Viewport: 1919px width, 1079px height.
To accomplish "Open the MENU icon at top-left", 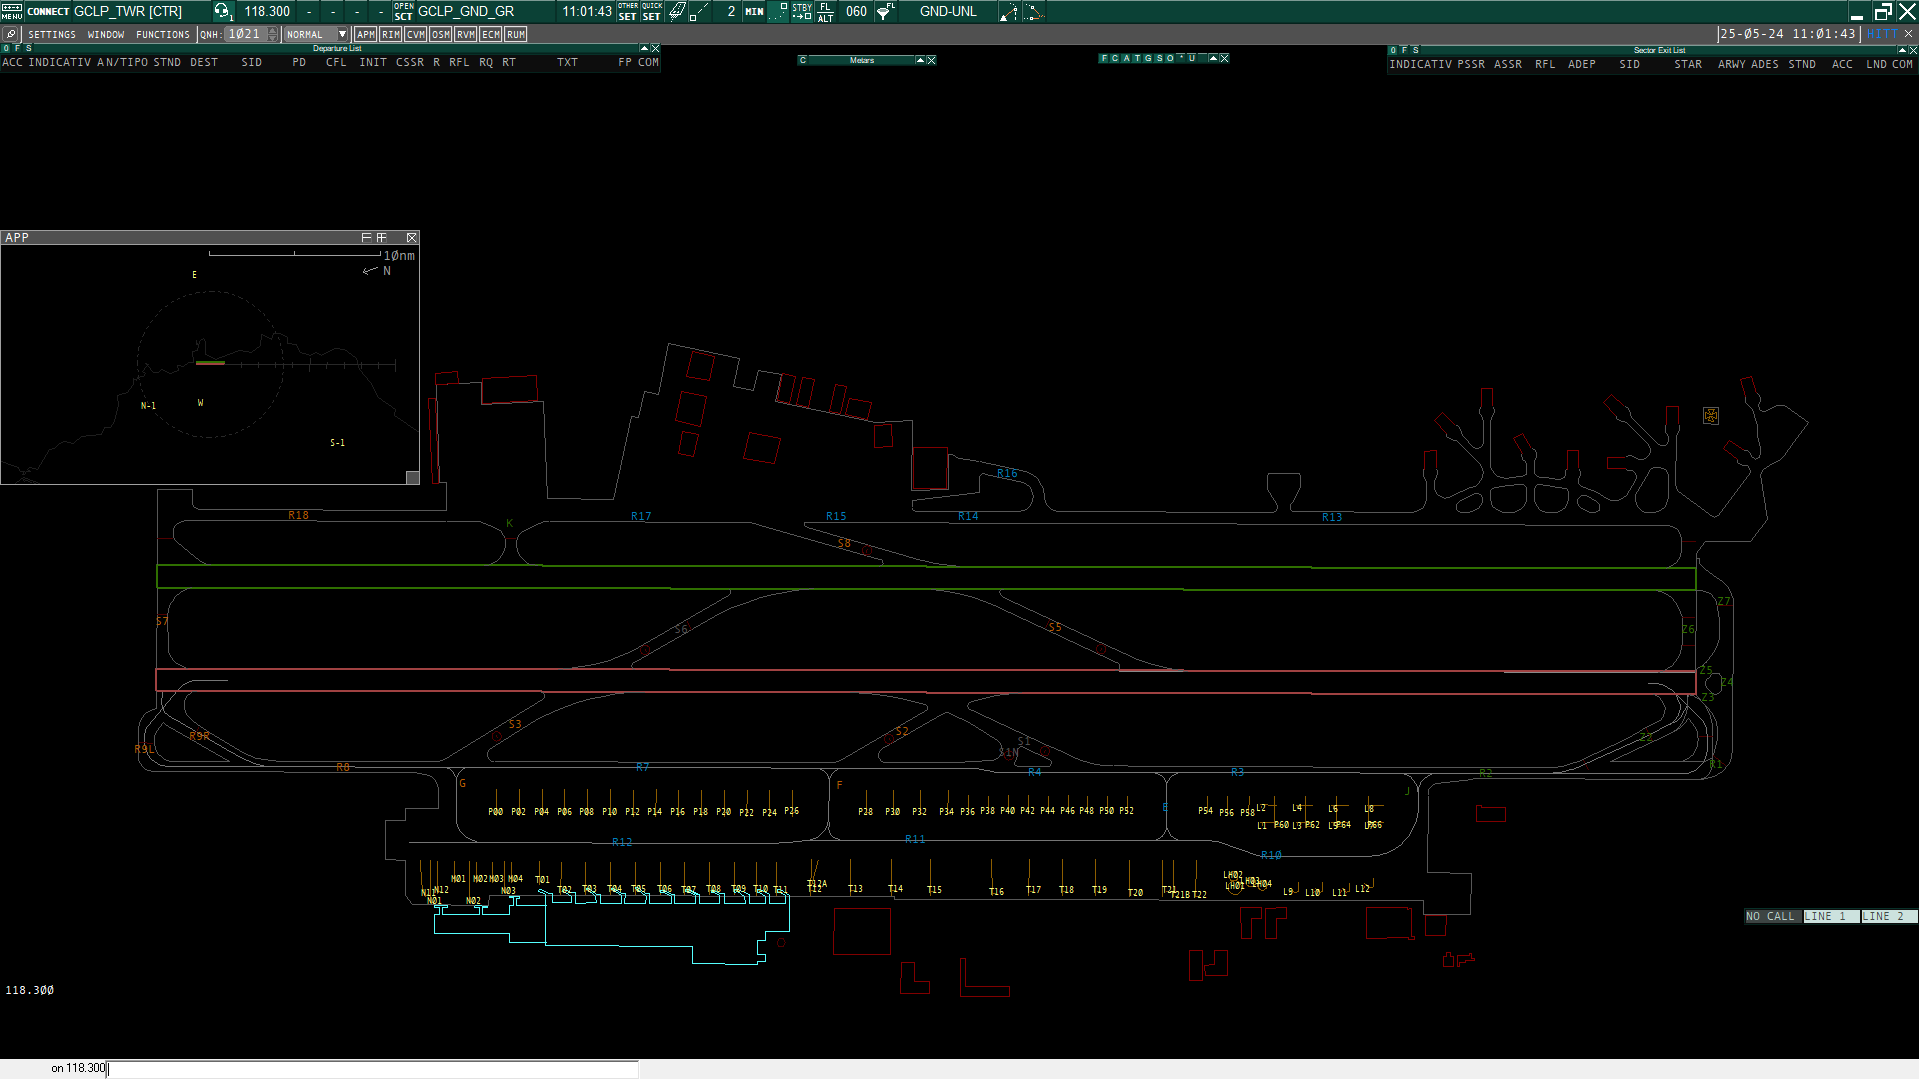I will pos(11,11).
